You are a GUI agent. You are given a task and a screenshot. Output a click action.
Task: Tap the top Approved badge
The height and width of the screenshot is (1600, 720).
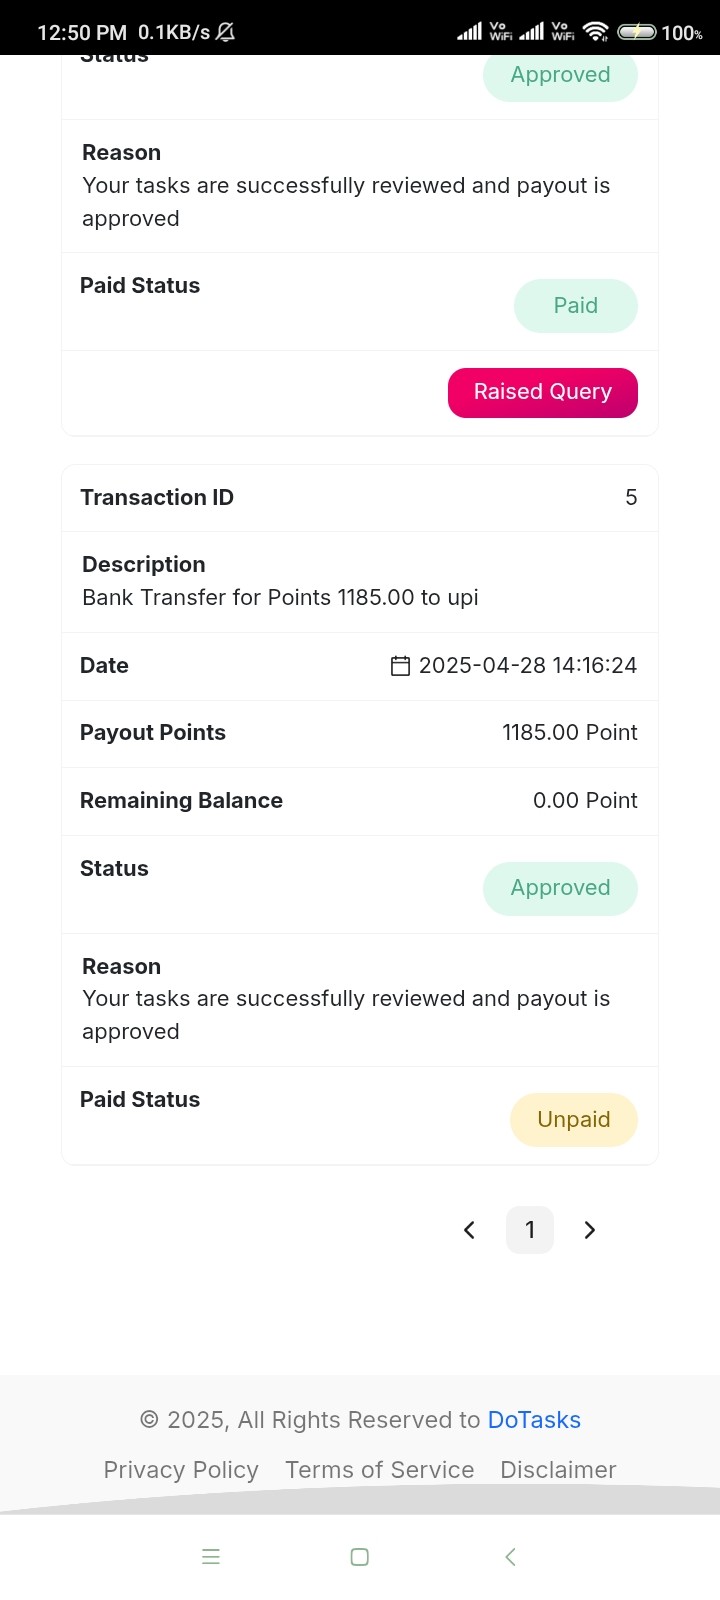[x=560, y=76]
